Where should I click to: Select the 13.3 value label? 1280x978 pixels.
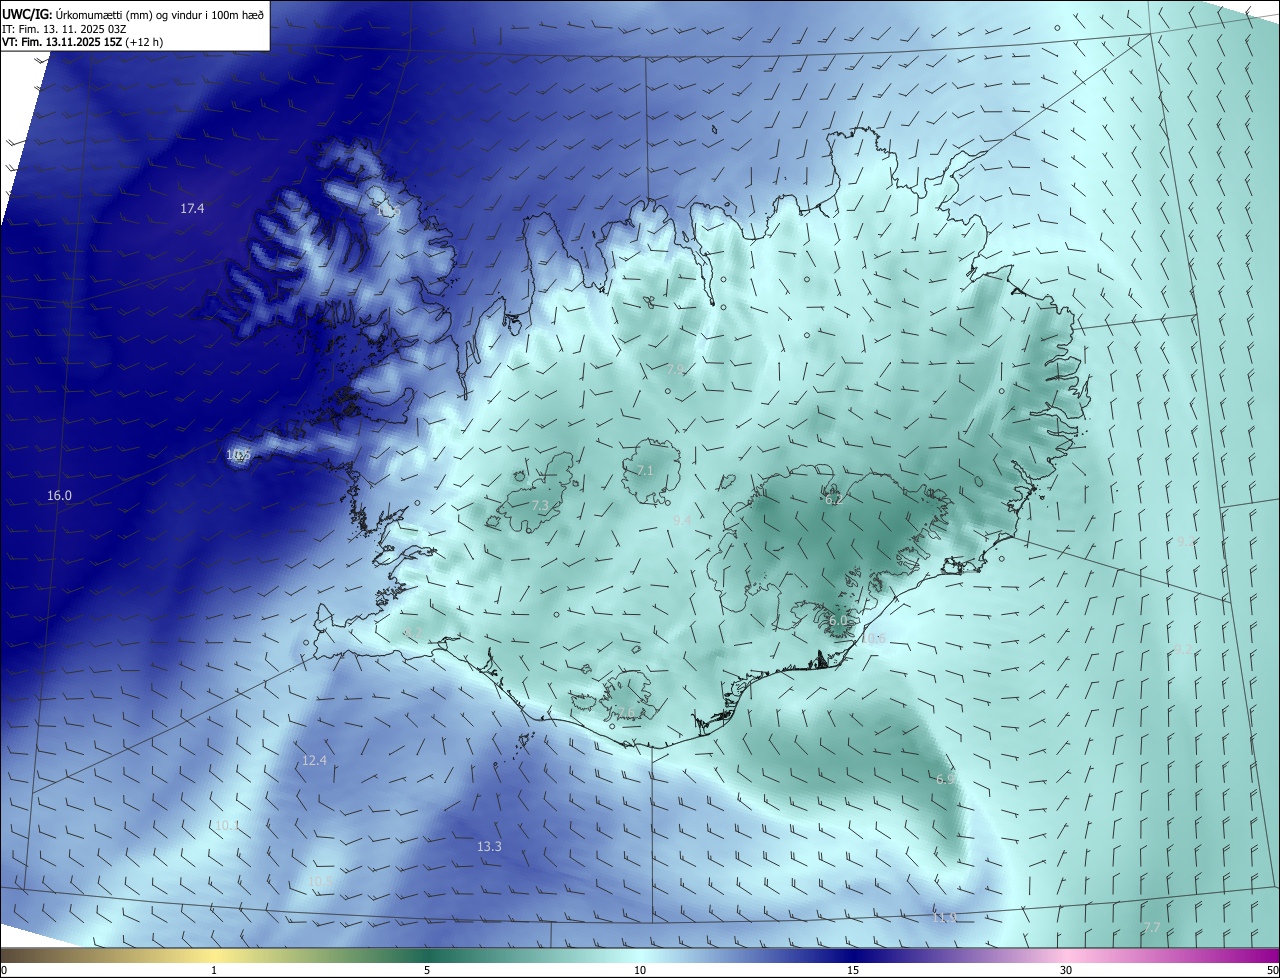coord(489,847)
